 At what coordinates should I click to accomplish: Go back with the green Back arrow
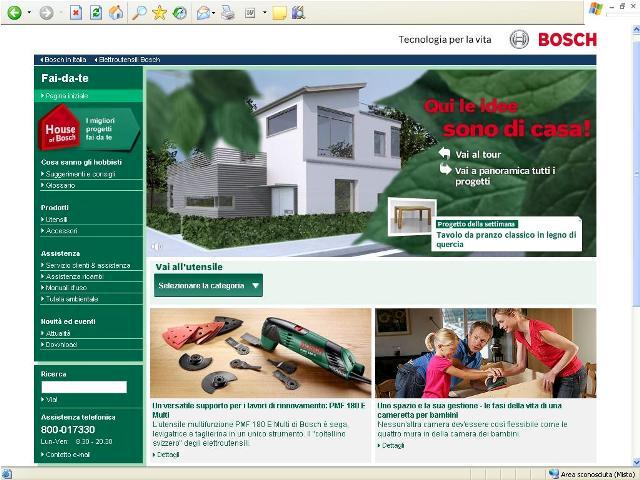pos(15,13)
